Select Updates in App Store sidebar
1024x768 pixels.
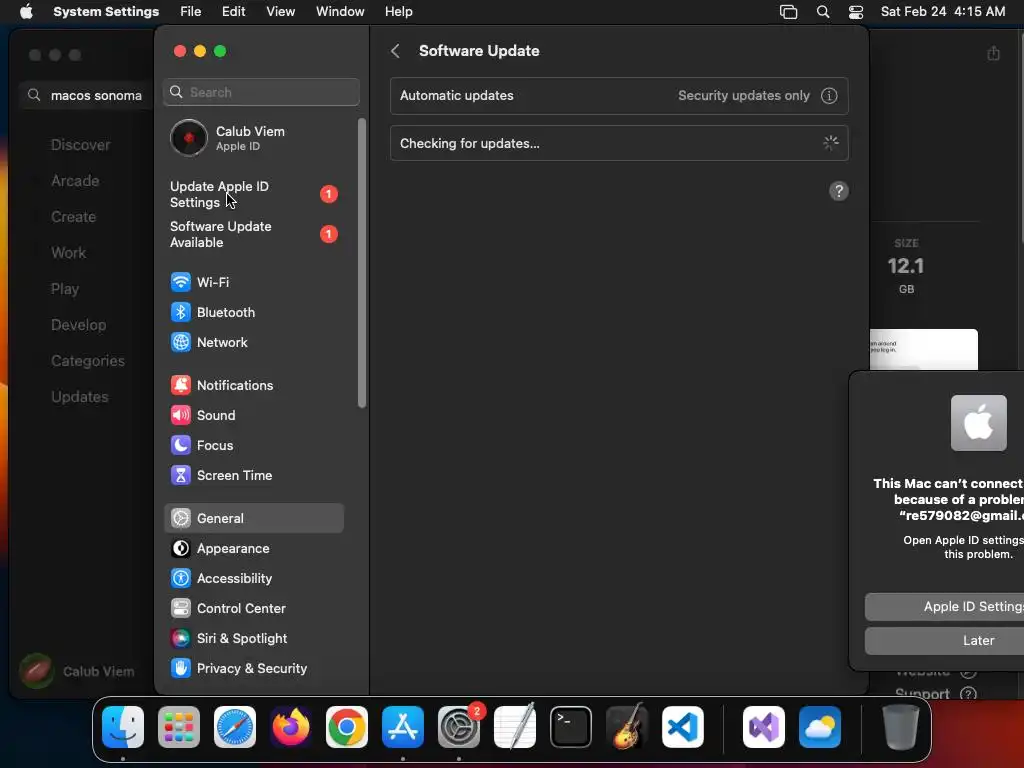pos(80,396)
